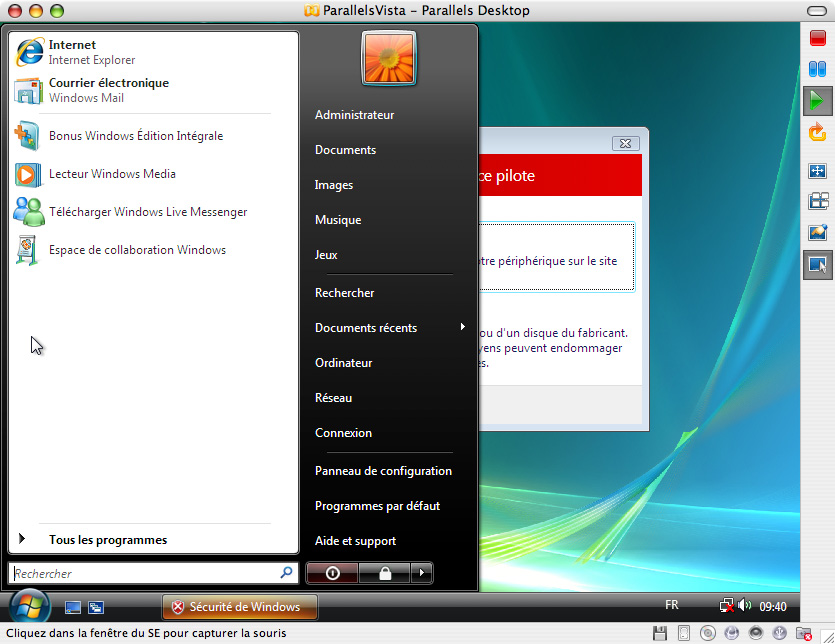The image size is (835, 644).
Task: Click the USB device status icon
Action: click(780, 633)
